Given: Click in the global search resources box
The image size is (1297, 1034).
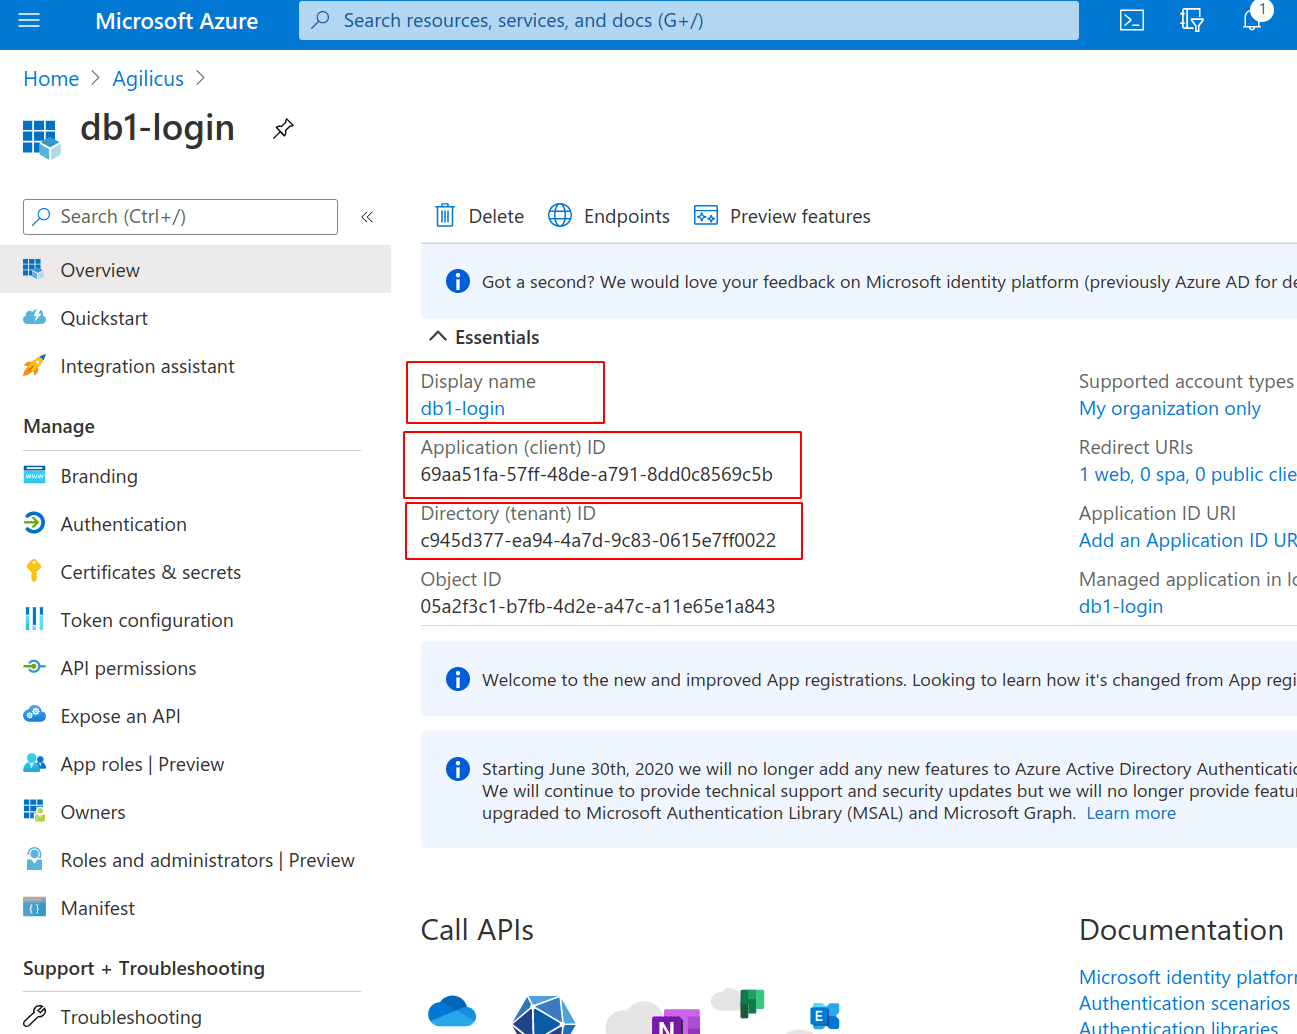Looking at the screenshot, I should click(688, 21).
